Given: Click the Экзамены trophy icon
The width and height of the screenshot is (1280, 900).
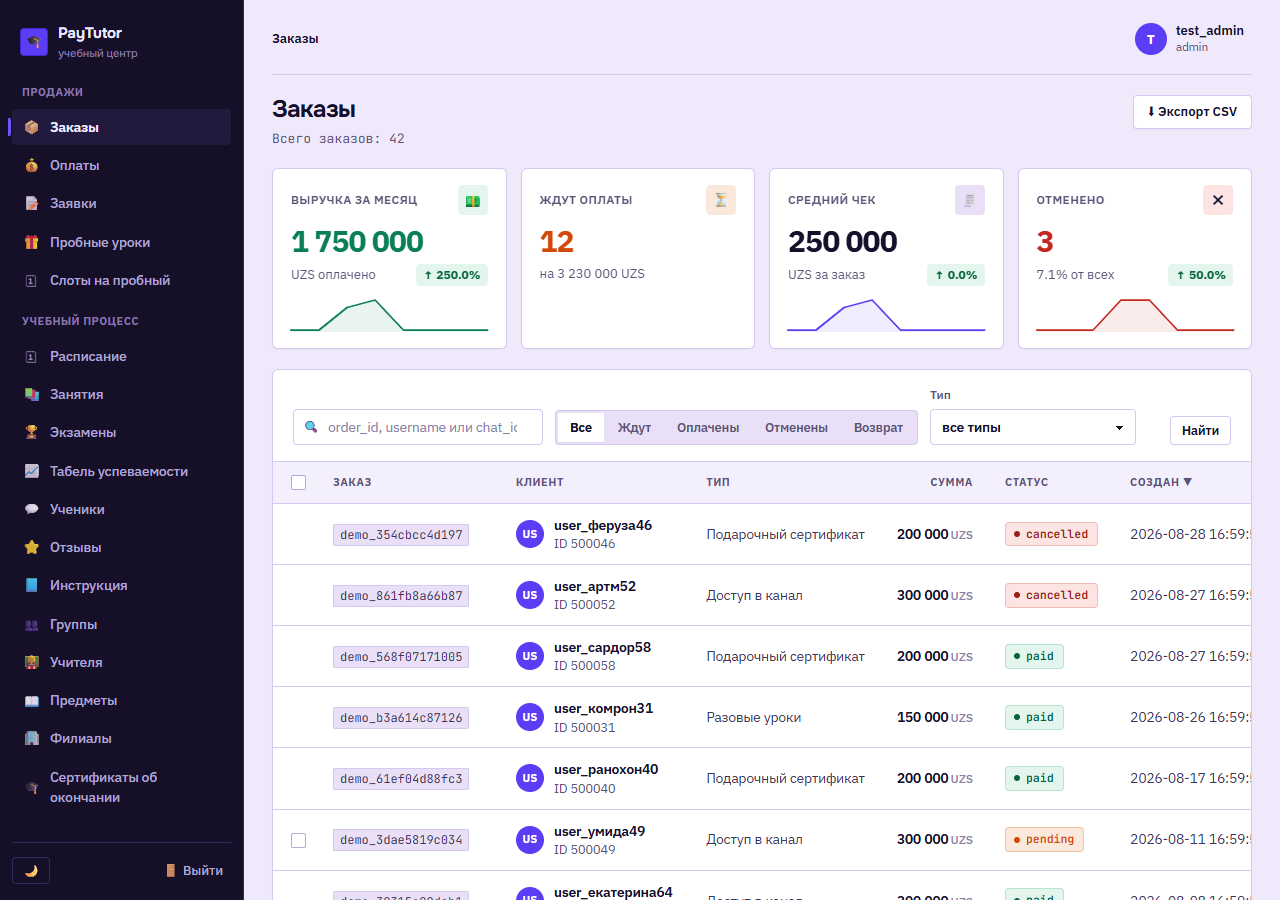Looking at the screenshot, I should click(31, 432).
